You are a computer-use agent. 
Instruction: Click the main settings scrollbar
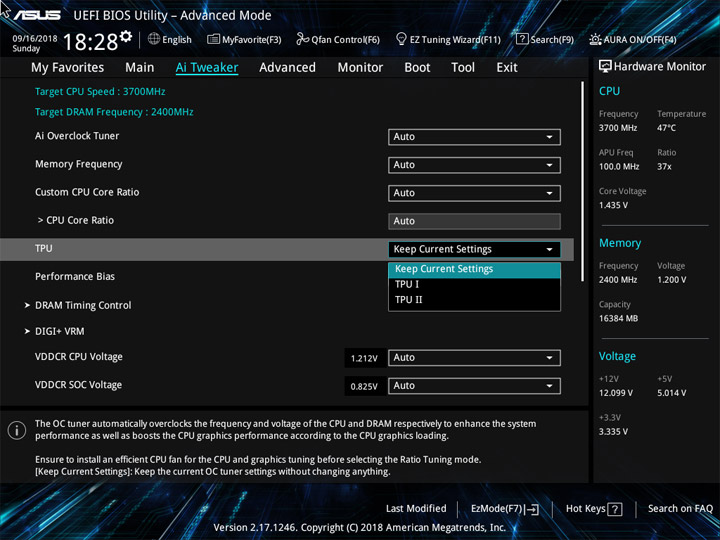pos(583,181)
